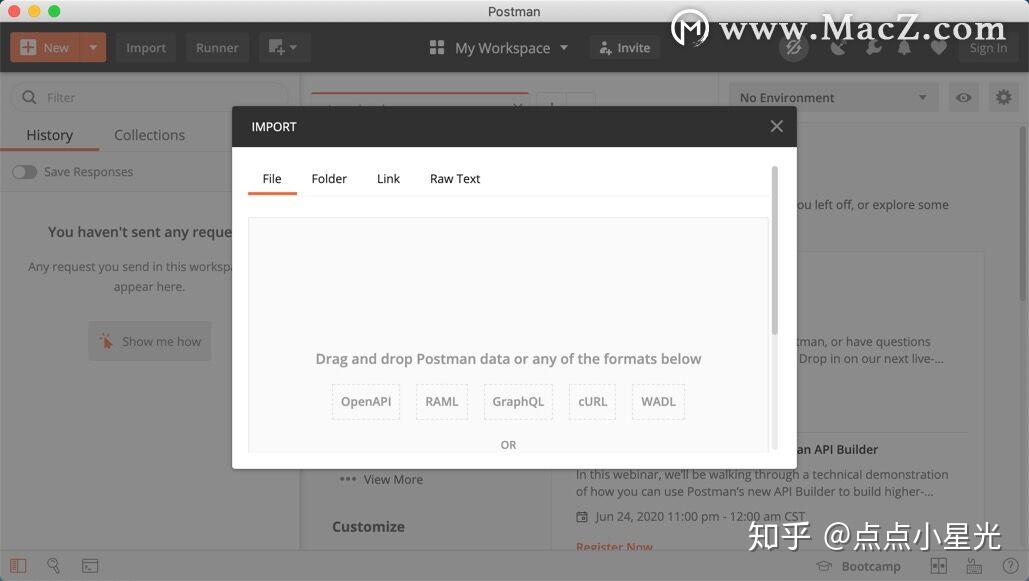Click the Import dialog scrollbar

tap(774, 249)
